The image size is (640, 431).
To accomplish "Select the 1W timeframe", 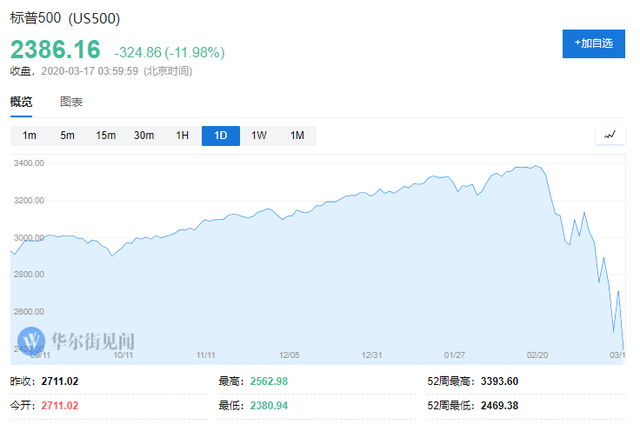I will pyautogui.click(x=259, y=136).
